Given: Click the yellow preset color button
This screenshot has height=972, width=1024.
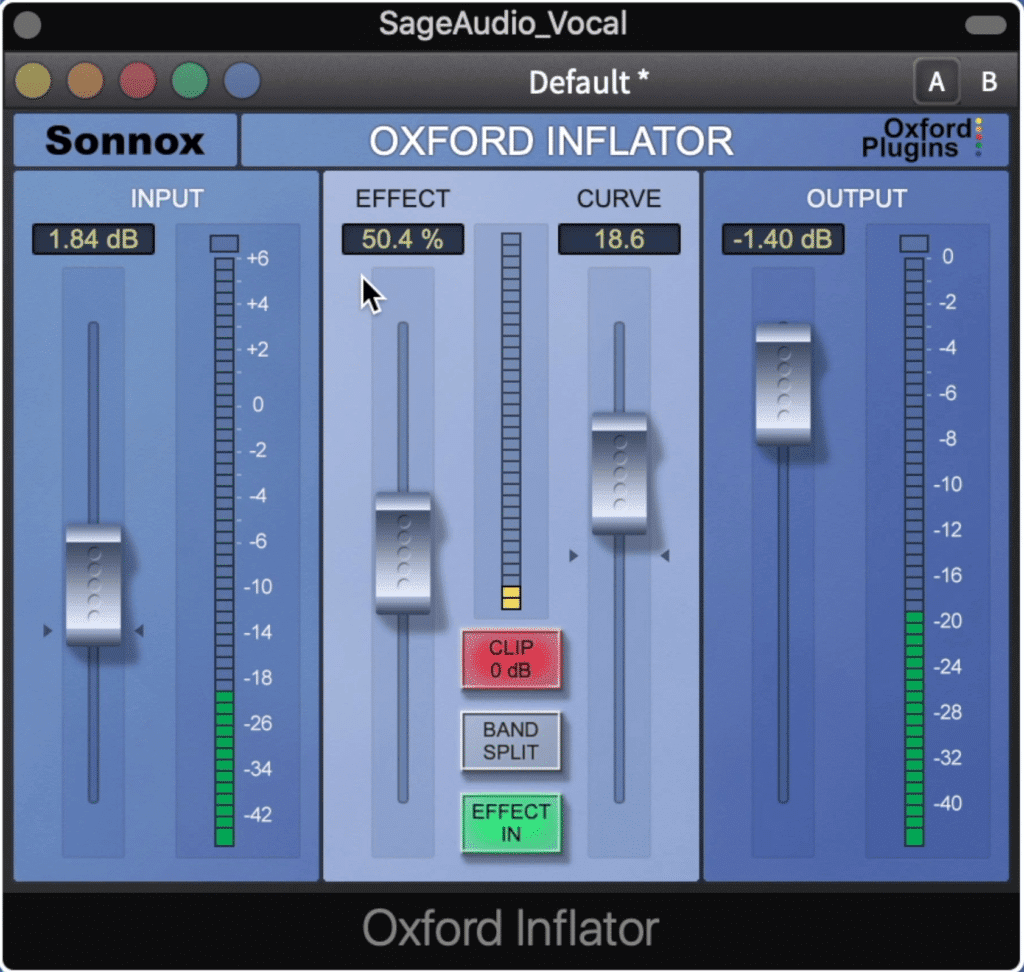Looking at the screenshot, I should (33, 81).
